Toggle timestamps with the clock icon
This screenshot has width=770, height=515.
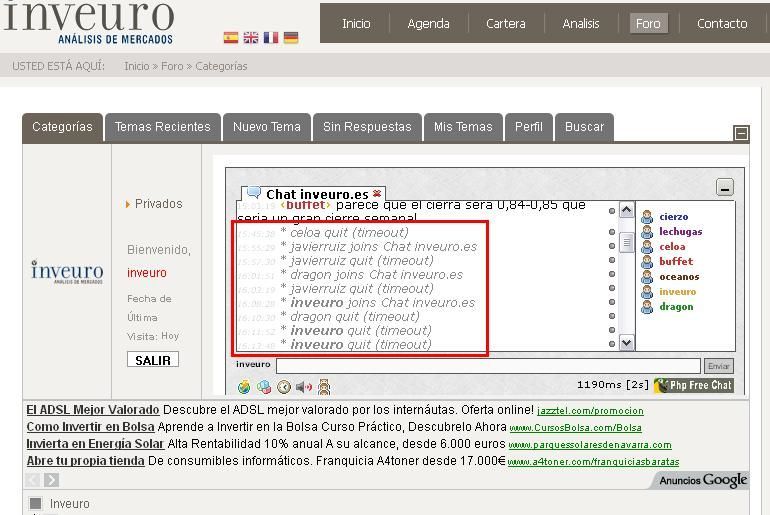tap(284, 387)
